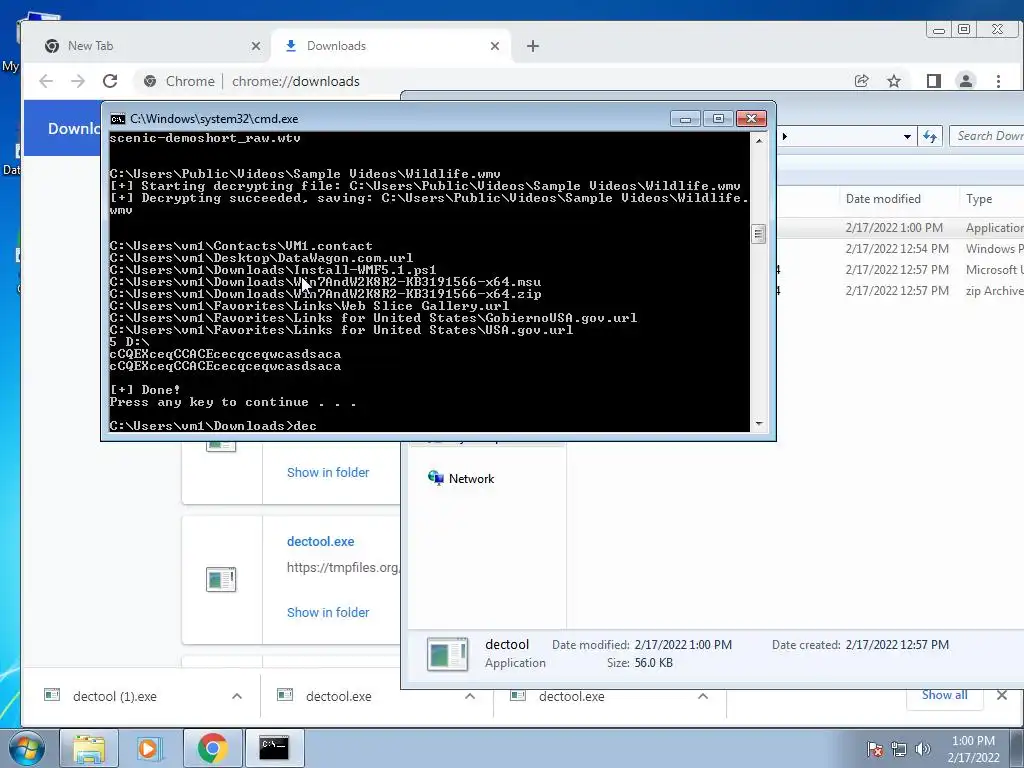Click cmd.exe taskbar icon
This screenshot has width=1024, height=768.
pyautogui.click(x=274, y=748)
